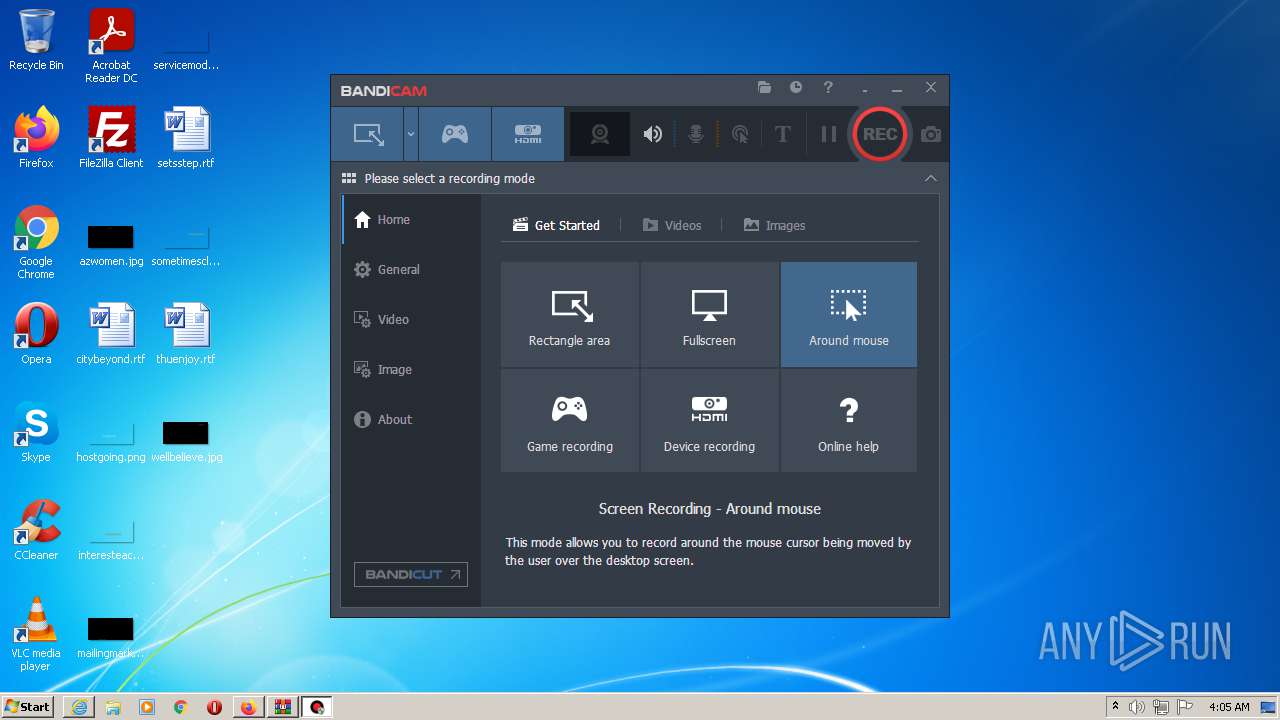This screenshot has height=720, width=1280.
Task: Open the General settings section
Action: click(412, 269)
